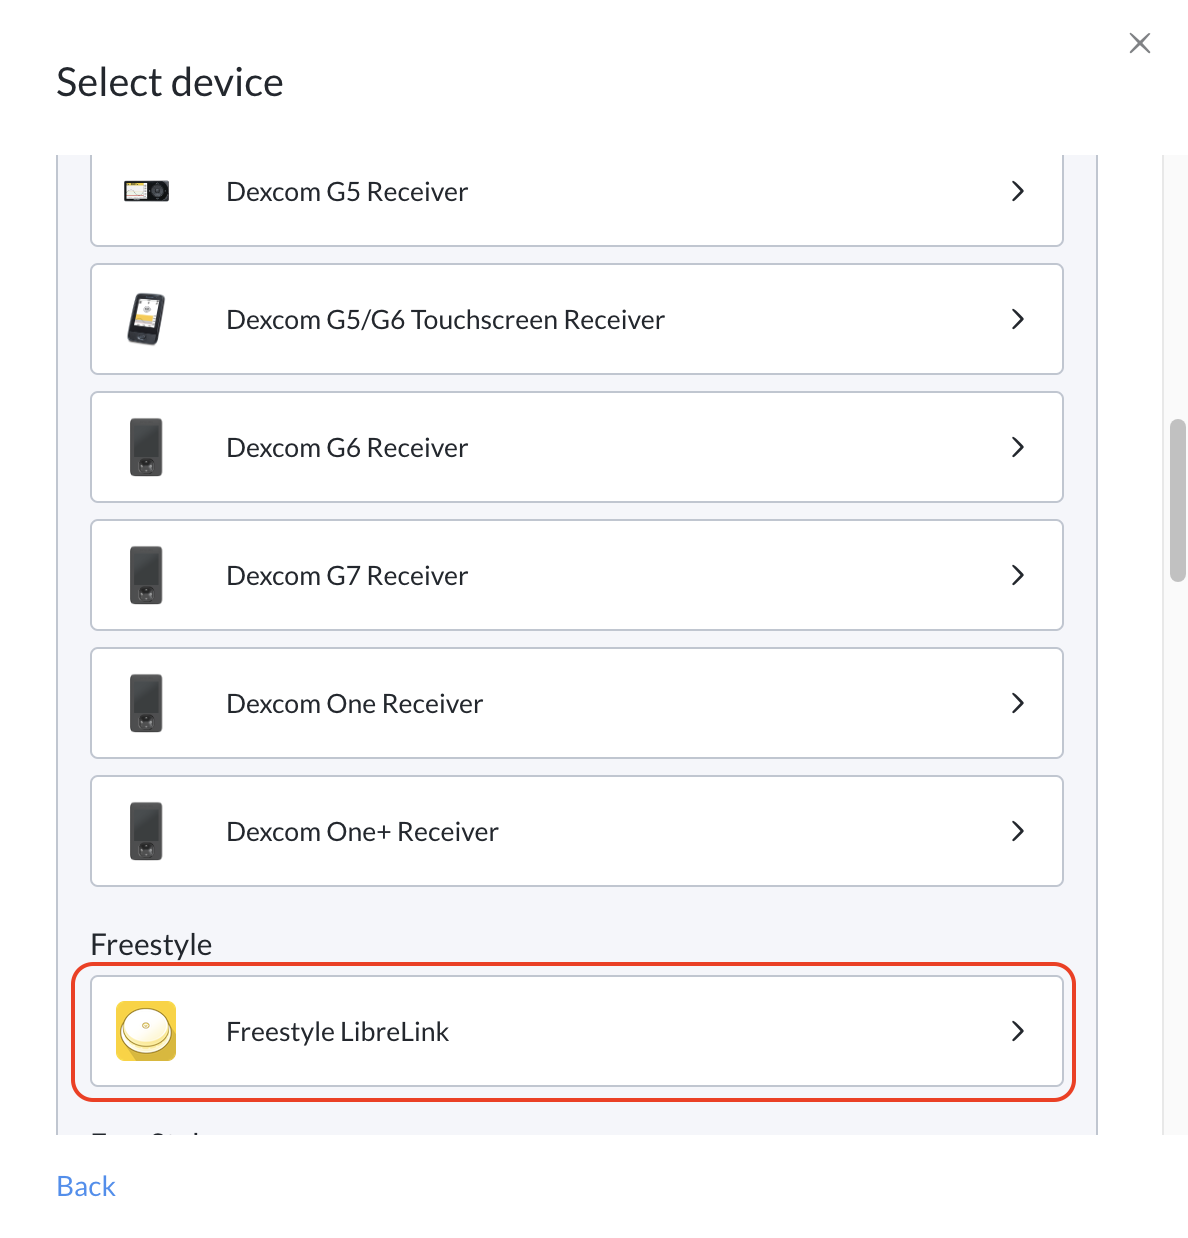The height and width of the screenshot is (1238, 1188).
Task: Click the device list scrollbar thumb
Action: coord(1178,500)
